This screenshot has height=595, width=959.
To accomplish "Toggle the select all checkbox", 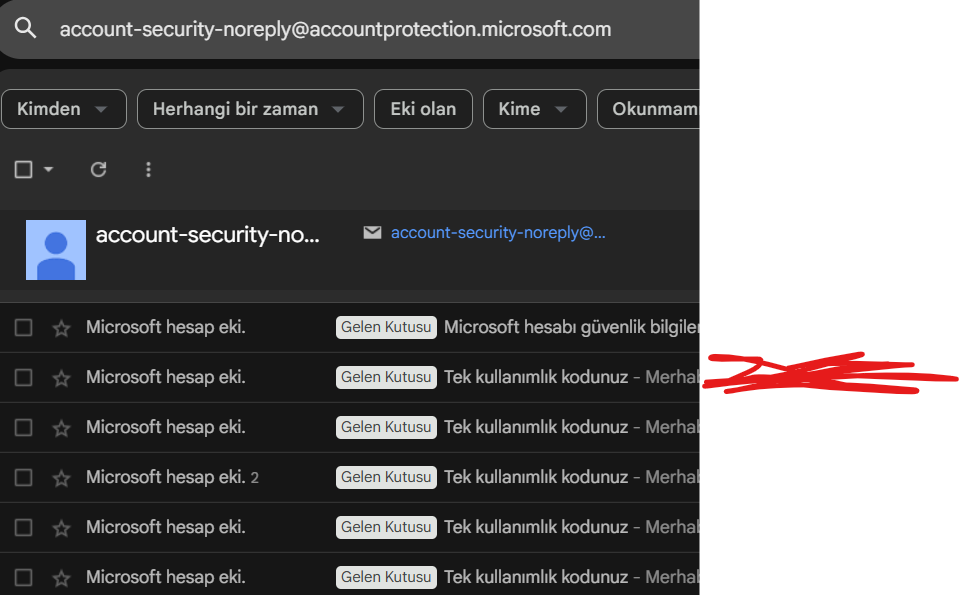I will click(x=24, y=170).
